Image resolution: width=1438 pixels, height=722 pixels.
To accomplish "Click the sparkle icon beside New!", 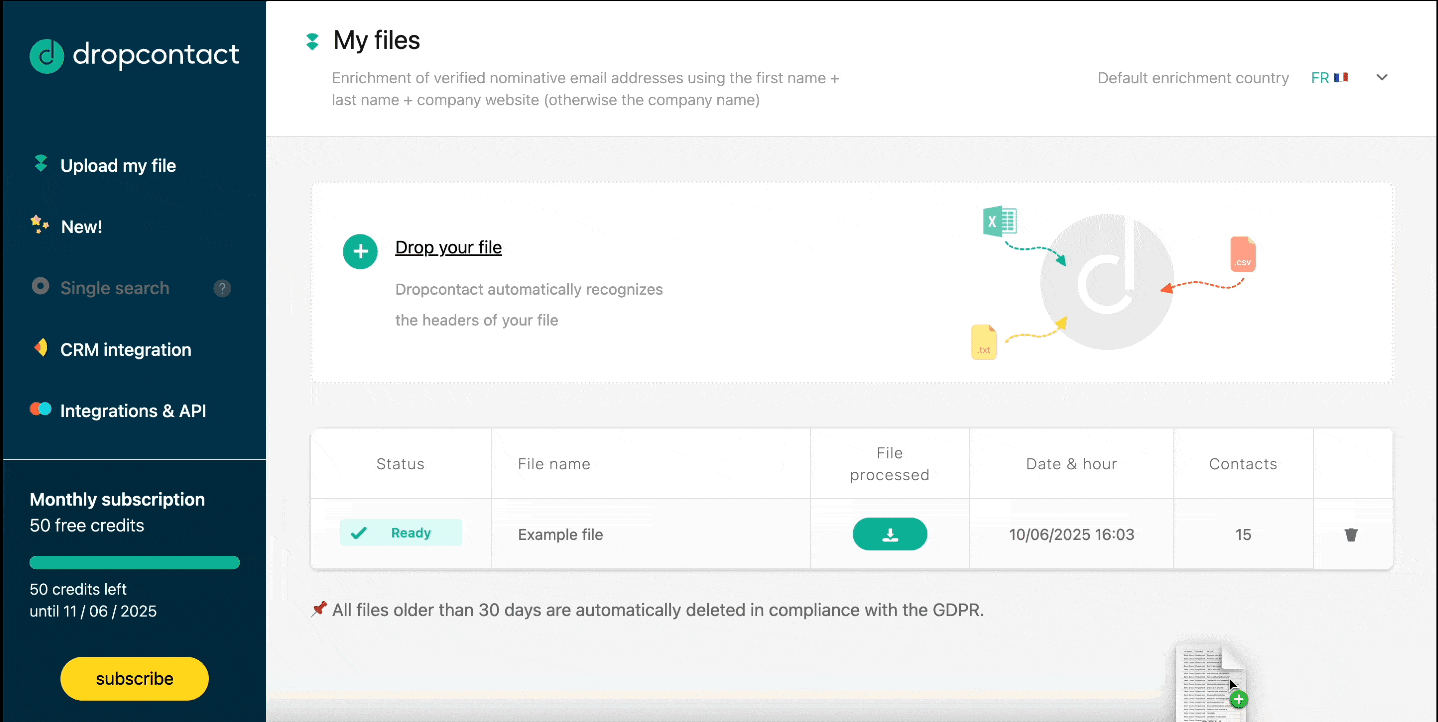I will pyautogui.click(x=40, y=224).
